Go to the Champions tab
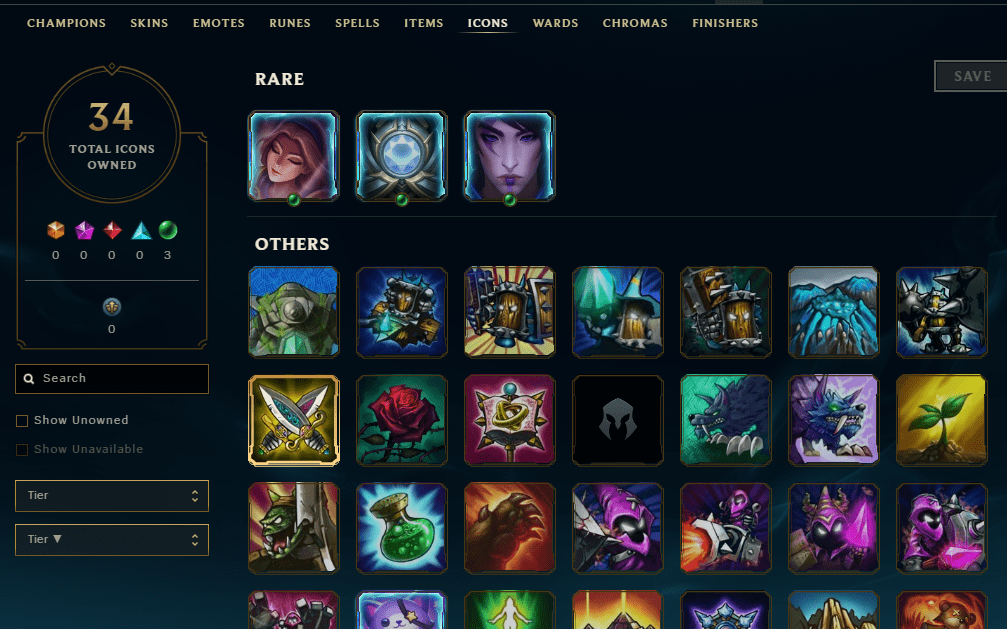The image size is (1007, 629). coord(66,23)
